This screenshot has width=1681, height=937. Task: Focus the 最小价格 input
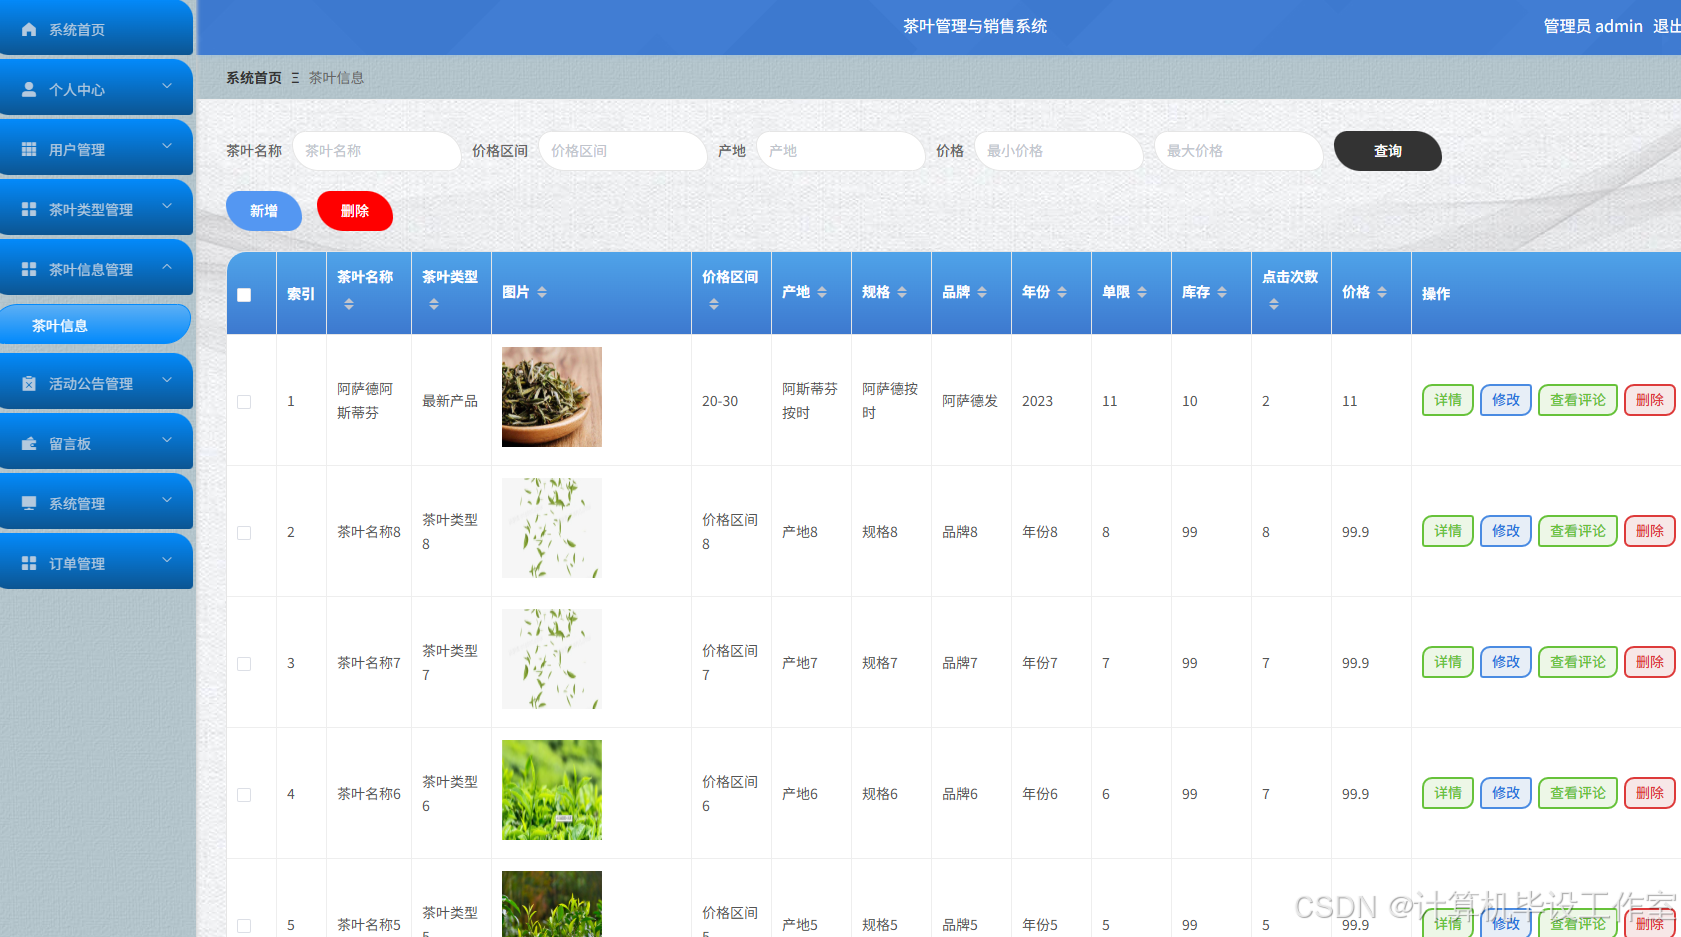pyautogui.click(x=1058, y=151)
